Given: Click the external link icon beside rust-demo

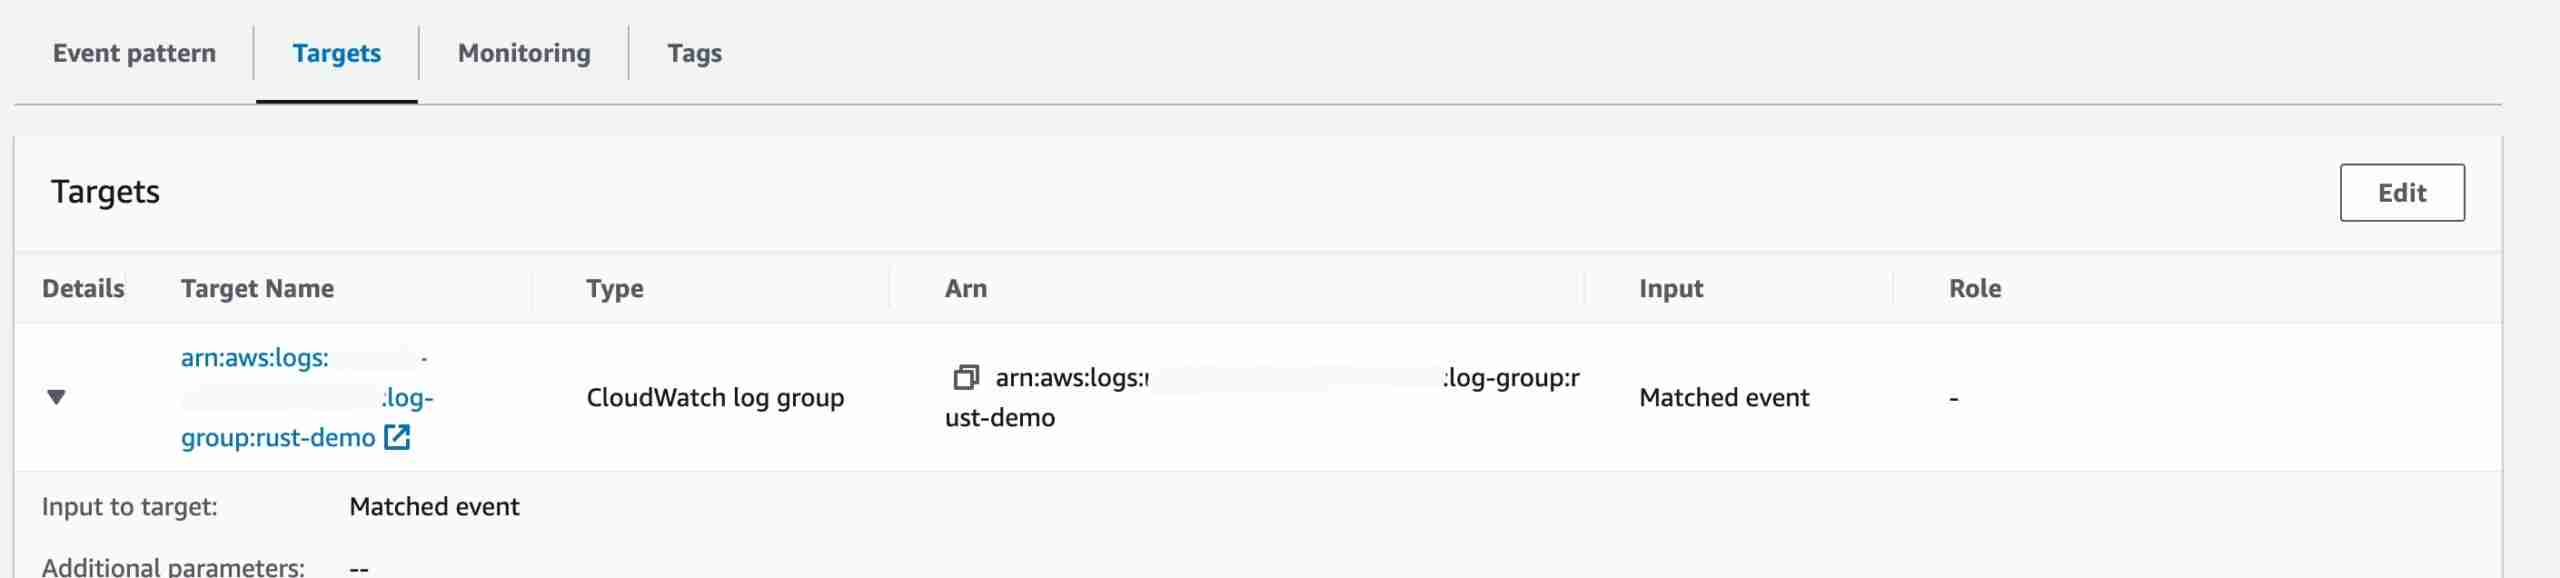Looking at the screenshot, I should tap(397, 438).
